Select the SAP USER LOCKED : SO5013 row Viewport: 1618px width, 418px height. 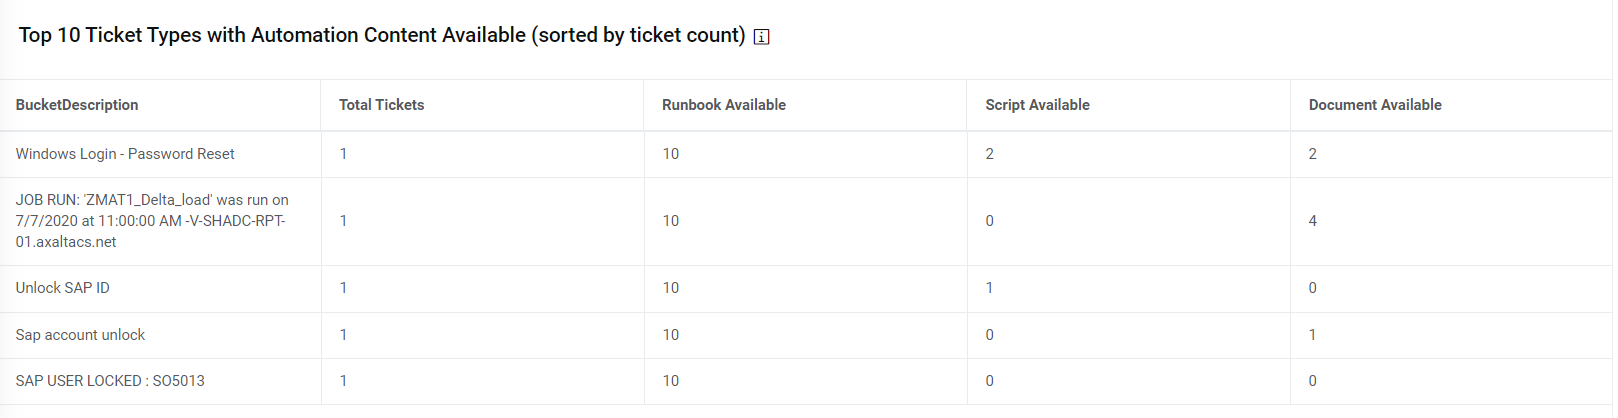point(110,381)
